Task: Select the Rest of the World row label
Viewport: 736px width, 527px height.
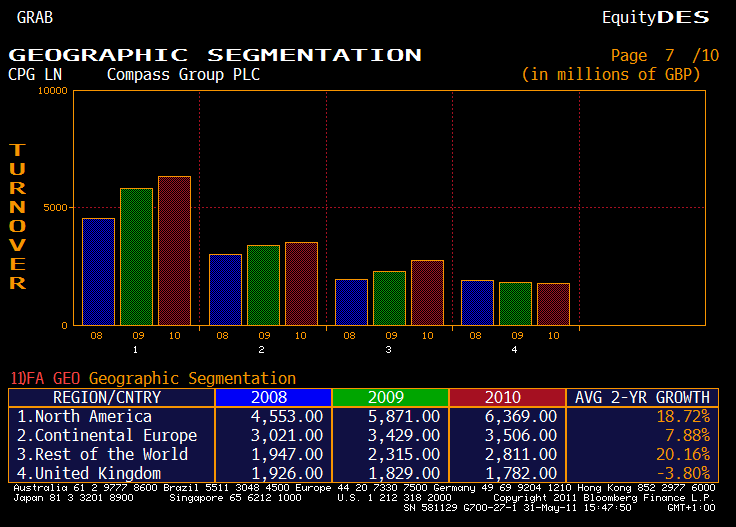Action: [x=103, y=454]
